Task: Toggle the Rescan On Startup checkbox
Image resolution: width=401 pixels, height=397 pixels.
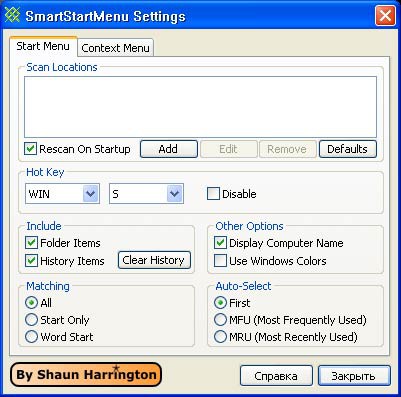Action: pos(30,149)
